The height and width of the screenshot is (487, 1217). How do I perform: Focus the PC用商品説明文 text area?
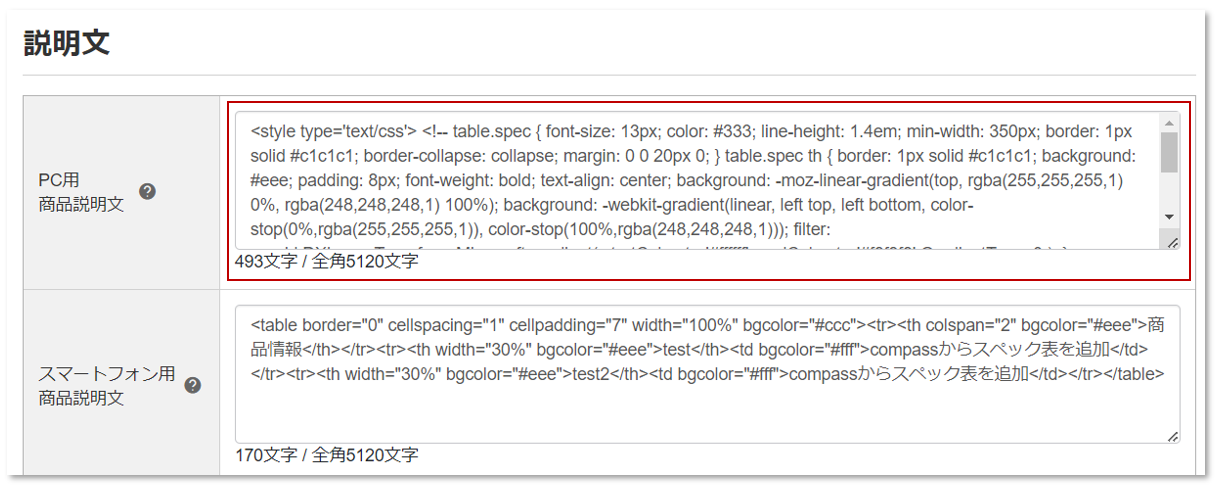coord(698,181)
